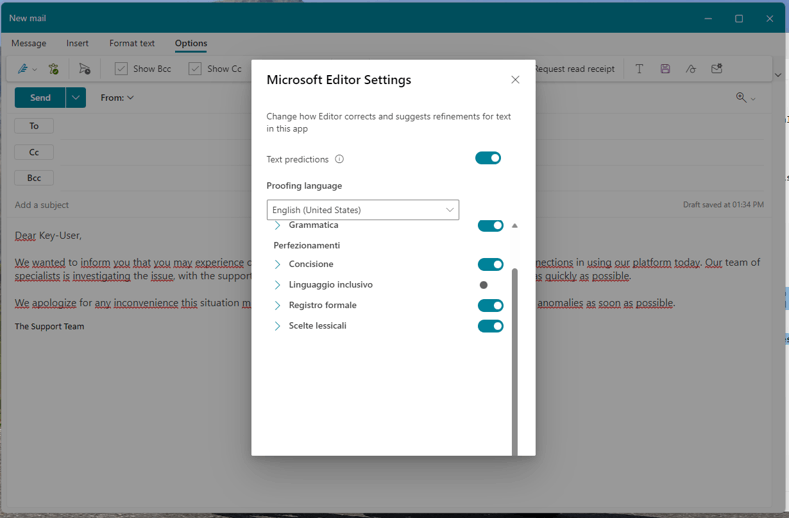Disable the Grammatica toggle

(490, 226)
